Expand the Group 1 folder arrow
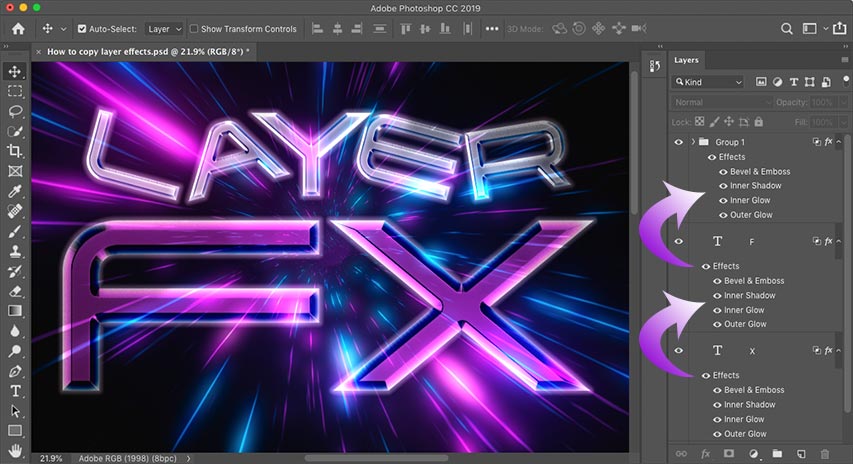Viewport: 853px width, 464px height. pos(693,142)
